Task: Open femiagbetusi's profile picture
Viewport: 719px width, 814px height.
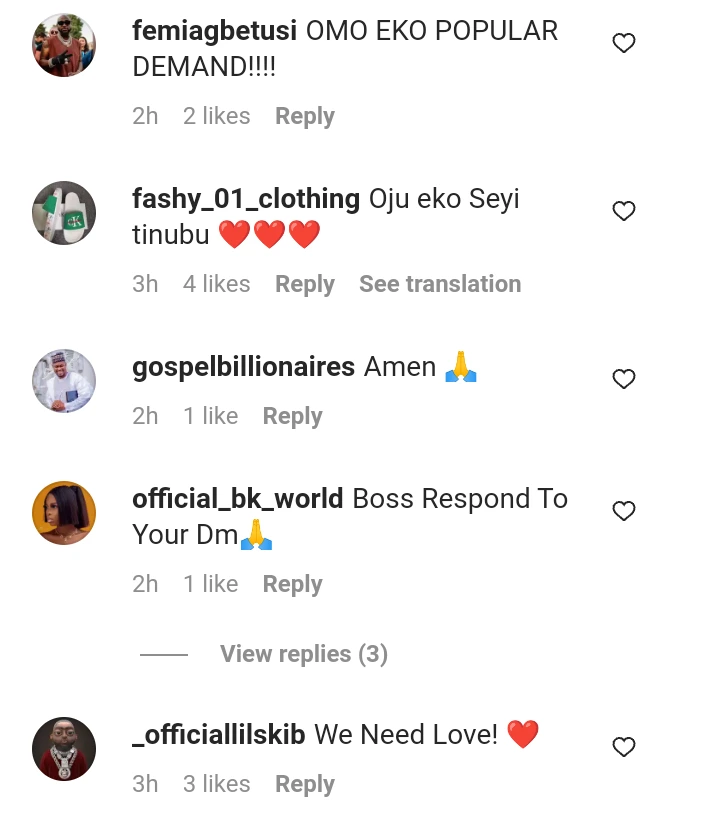Action: click(x=64, y=45)
